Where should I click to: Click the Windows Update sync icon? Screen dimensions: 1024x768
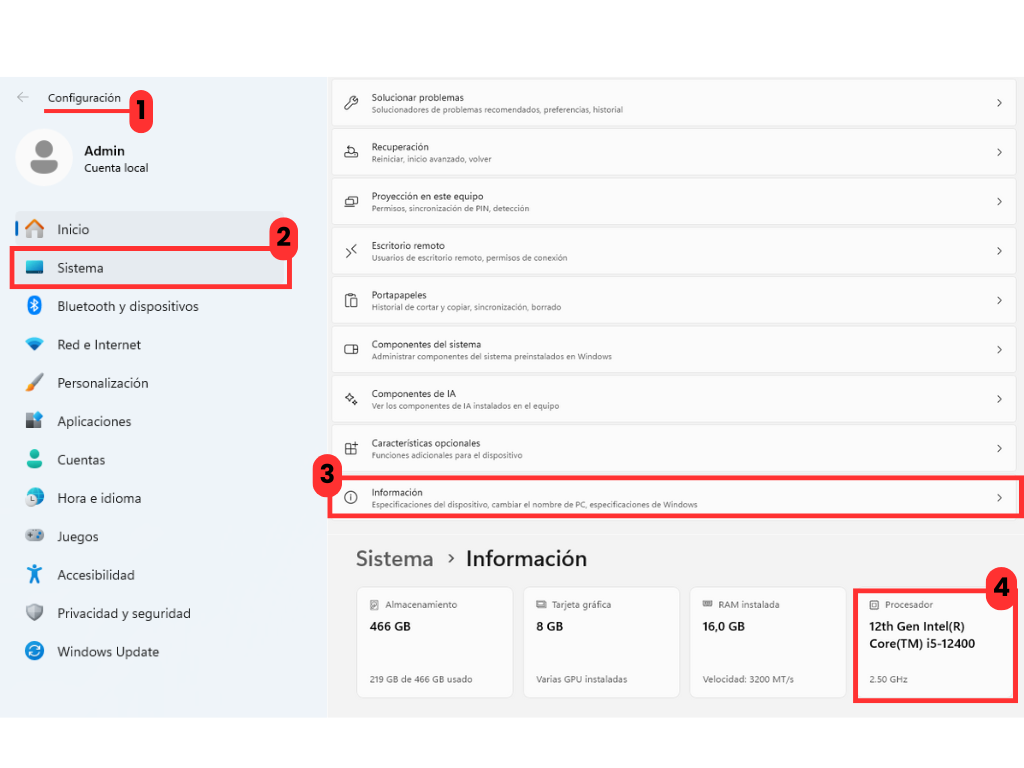pyautogui.click(x=34, y=652)
